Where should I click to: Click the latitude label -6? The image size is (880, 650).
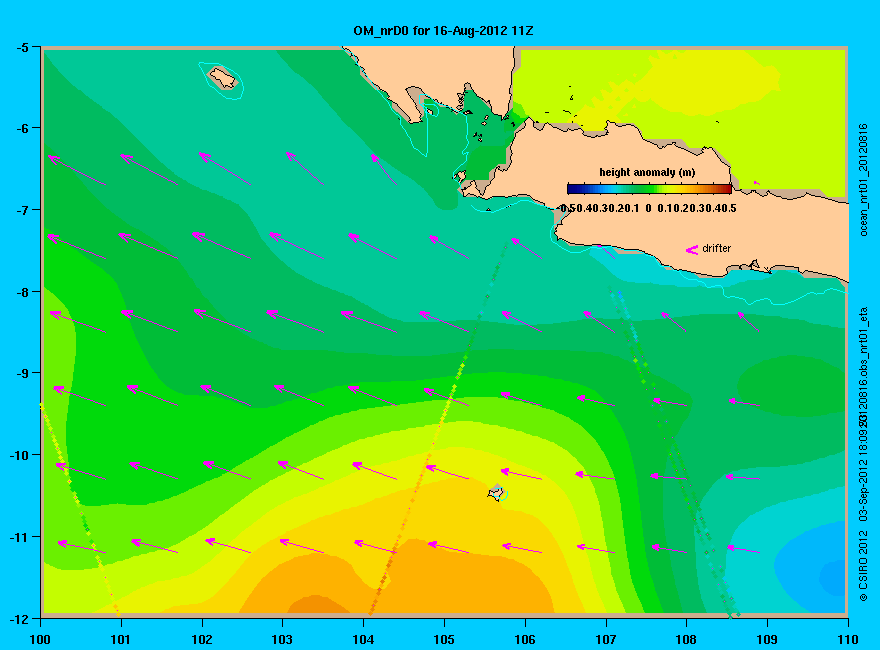22,129
